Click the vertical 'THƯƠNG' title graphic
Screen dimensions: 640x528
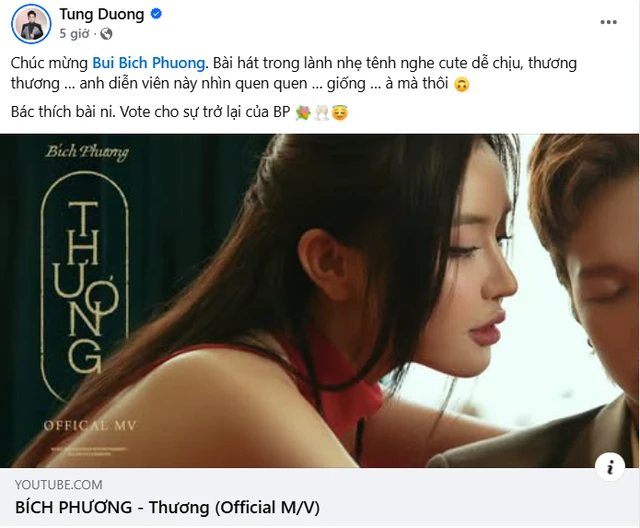(x=85, y=288)
